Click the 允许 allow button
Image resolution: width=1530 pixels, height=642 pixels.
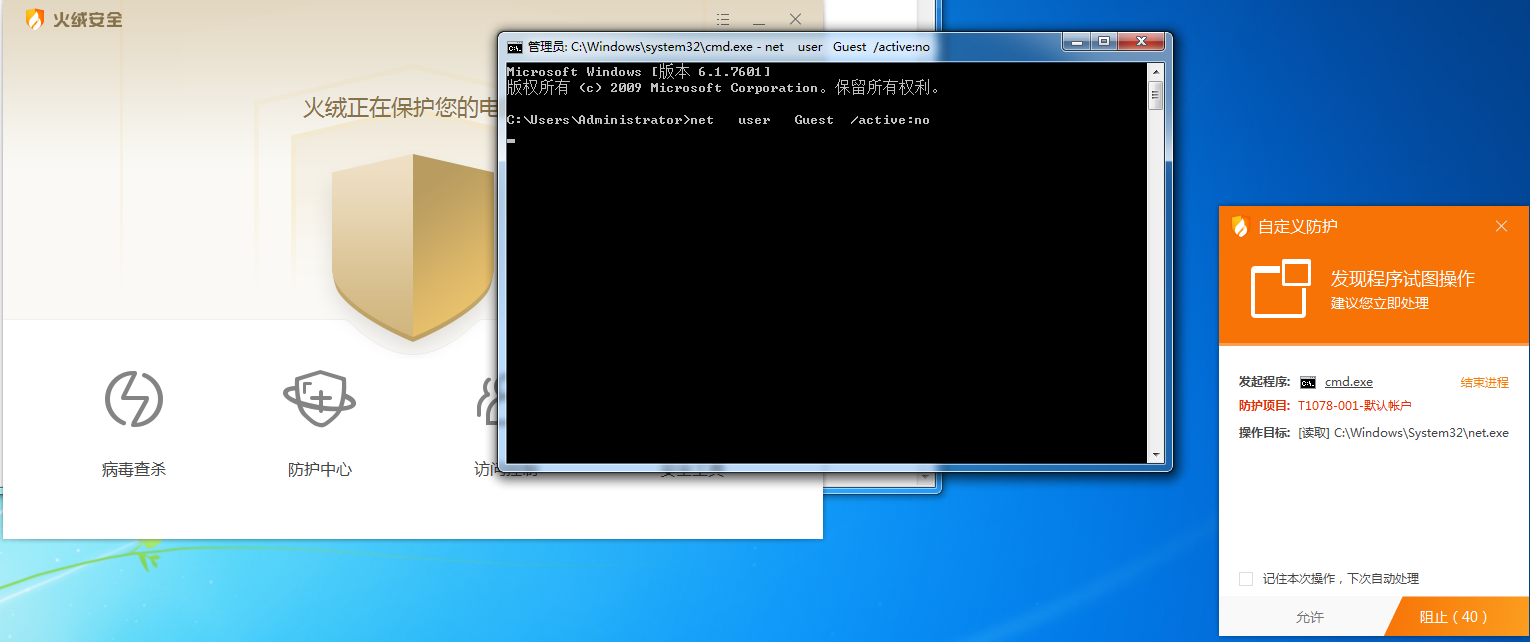(1309, 617)
